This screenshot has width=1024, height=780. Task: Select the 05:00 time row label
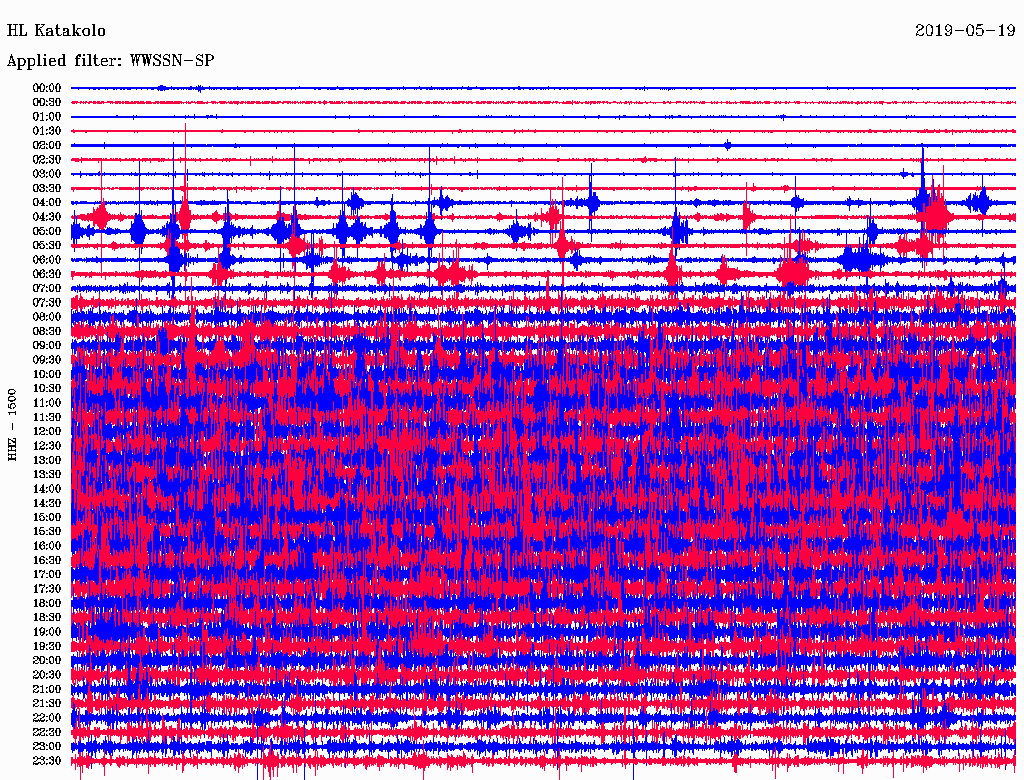pyautogui.click(x=47, y=231)
